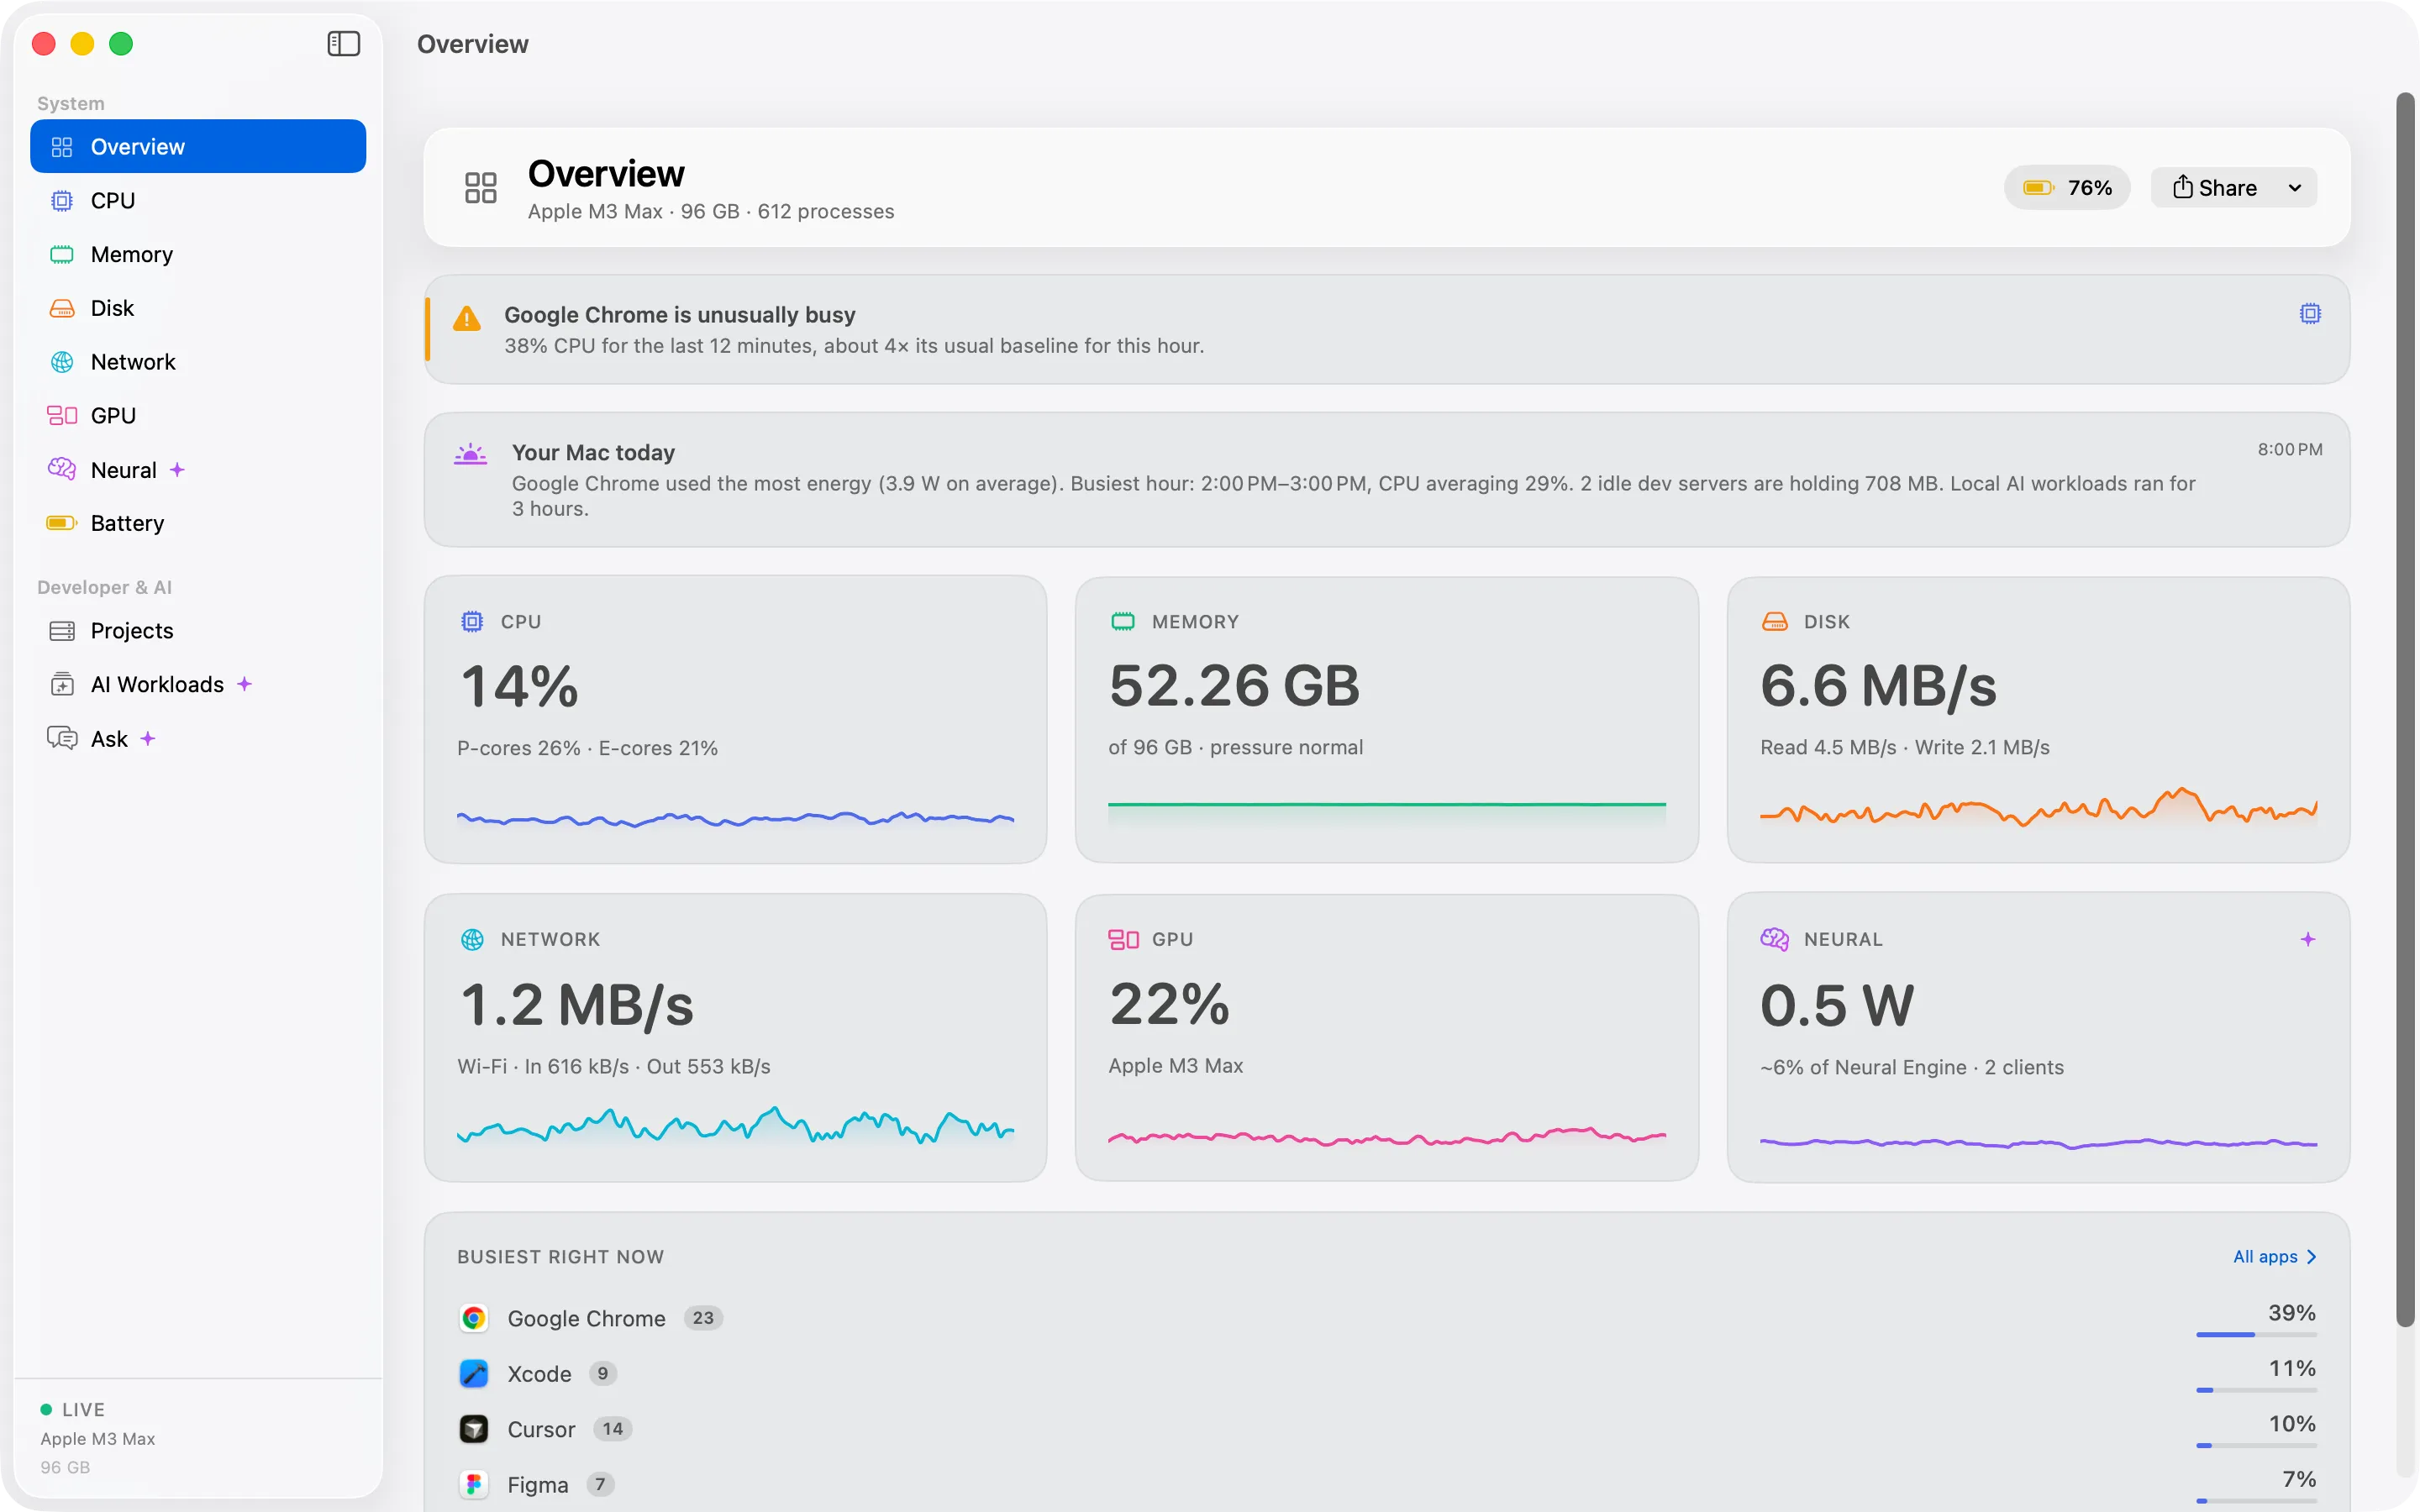
Task: Open the All apps link
Action: (2274, 1256)
